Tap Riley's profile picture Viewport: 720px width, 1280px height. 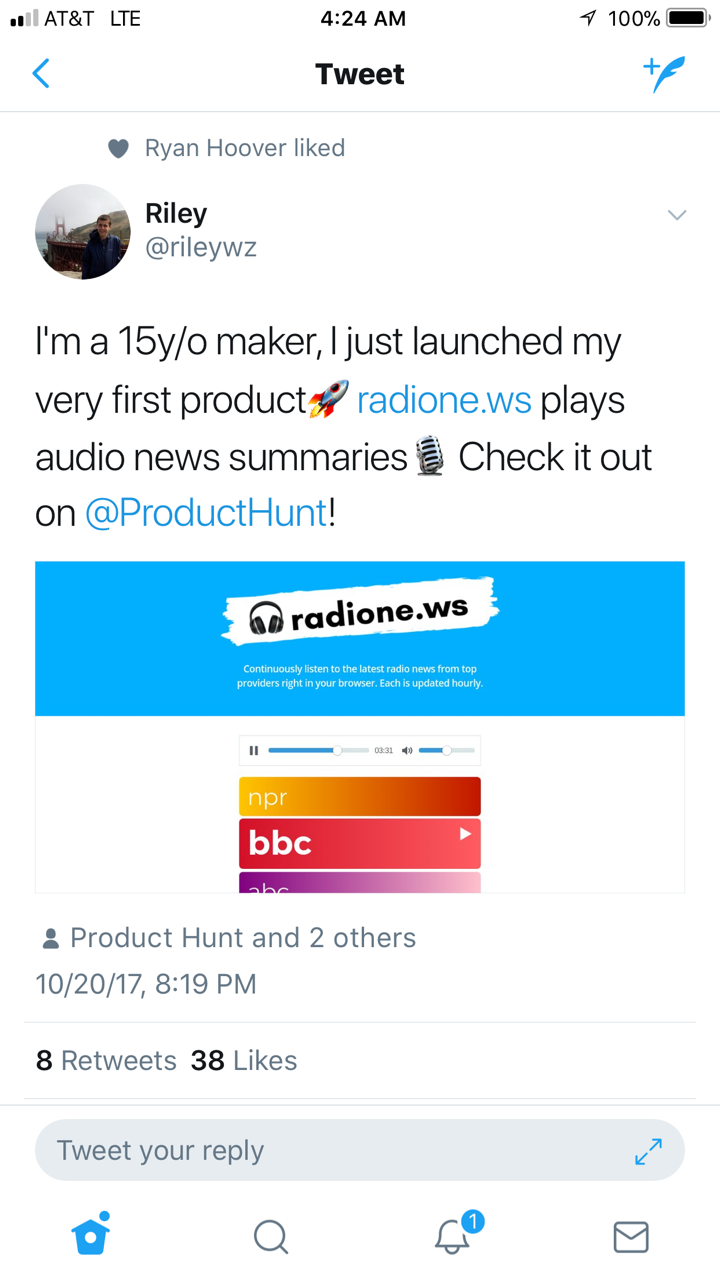[83, 231]
